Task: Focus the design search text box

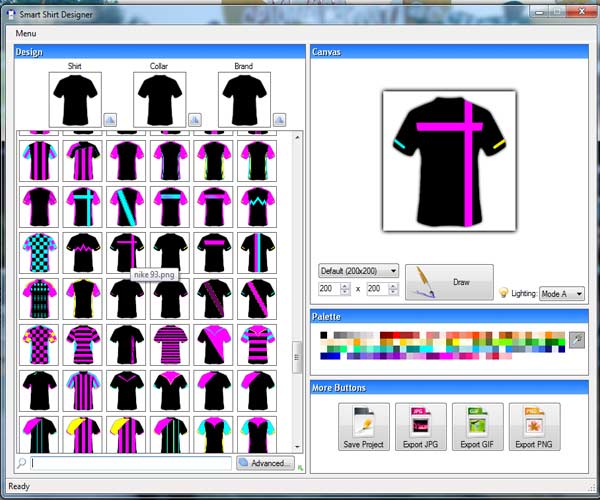Action: click(131, 463)
